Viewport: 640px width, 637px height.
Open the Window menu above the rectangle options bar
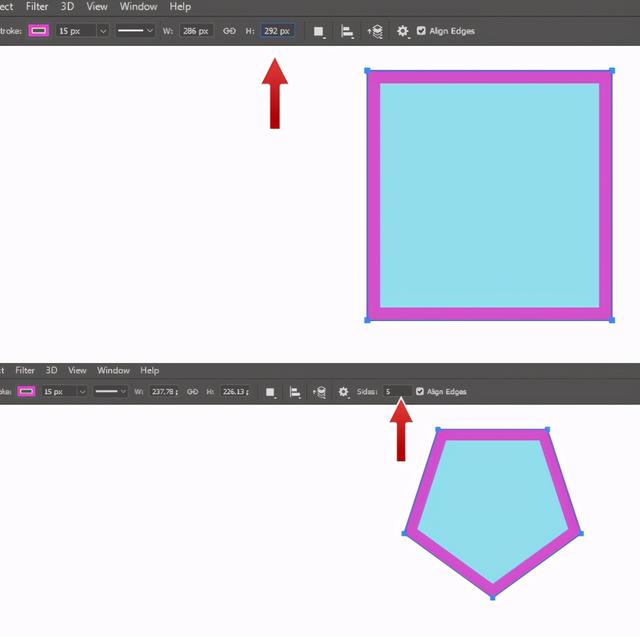(x=138, y=7)
